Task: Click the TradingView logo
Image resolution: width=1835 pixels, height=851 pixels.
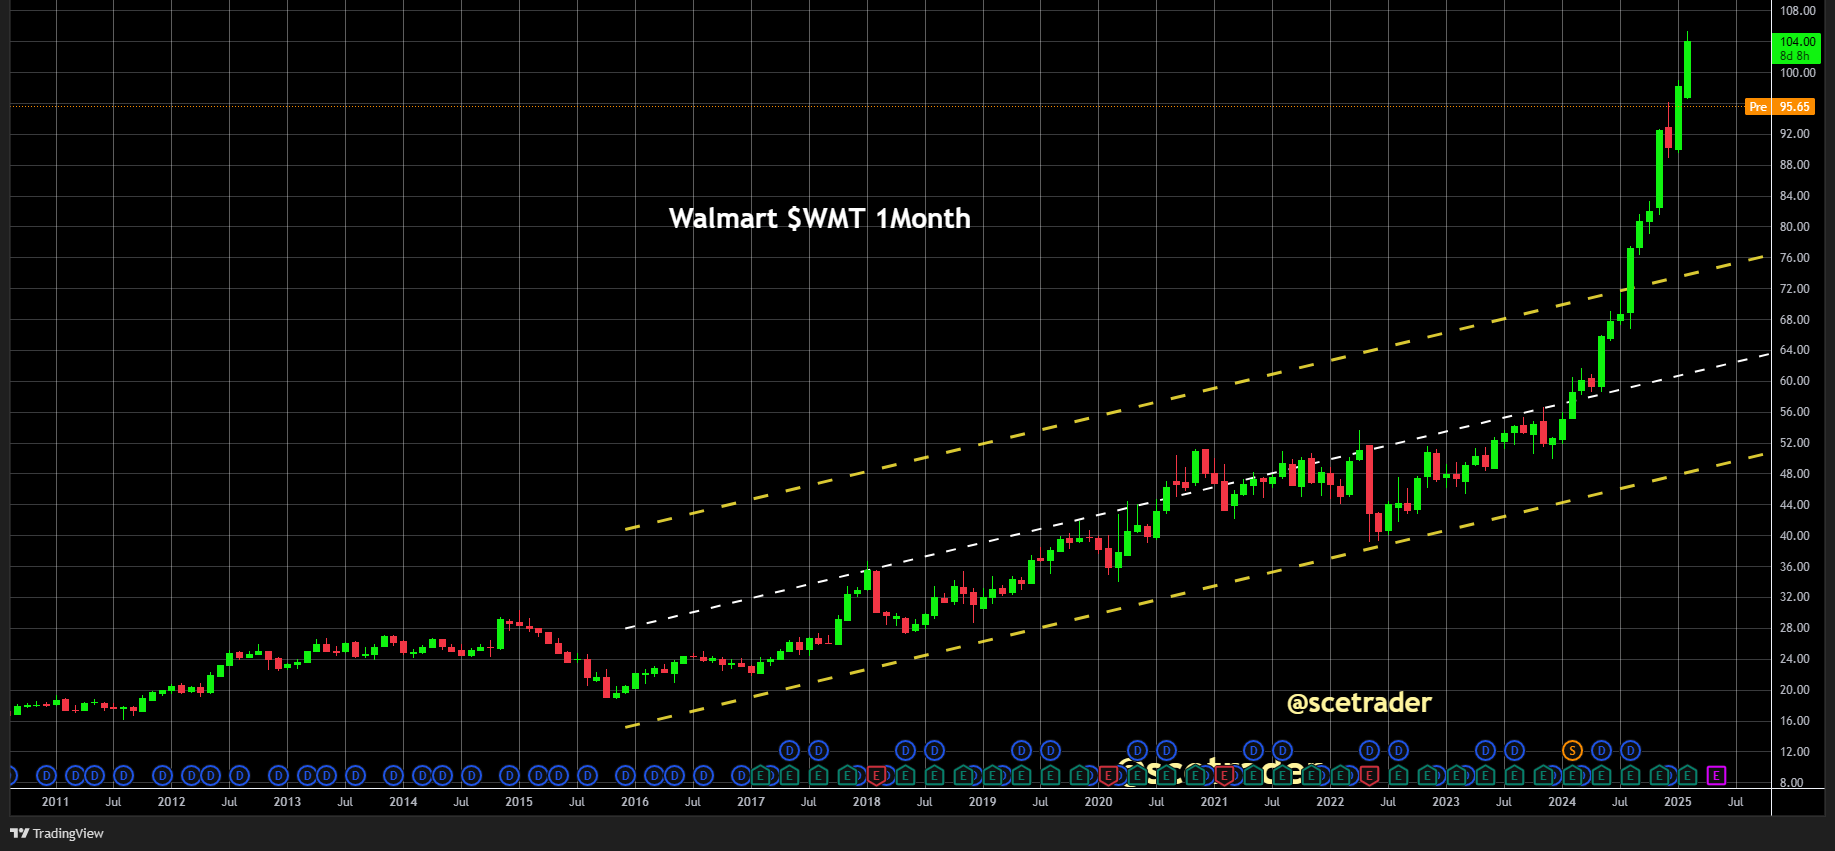Action: 57,833
